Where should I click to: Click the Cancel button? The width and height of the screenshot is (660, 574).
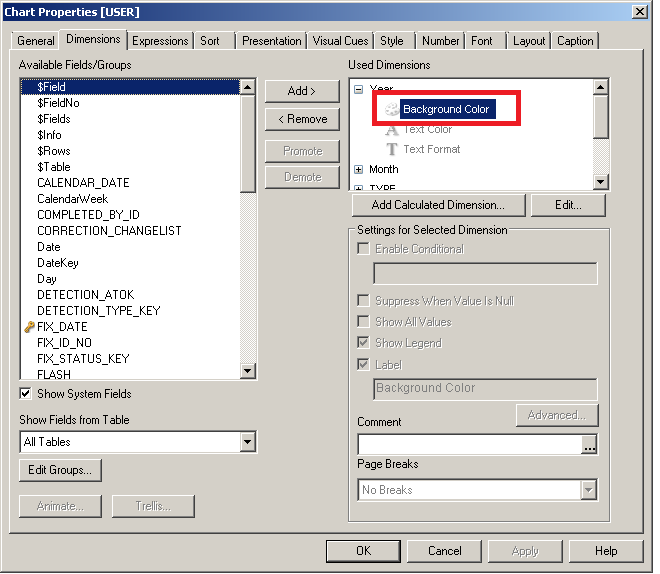pyautogui.click(x=444, y=551)
